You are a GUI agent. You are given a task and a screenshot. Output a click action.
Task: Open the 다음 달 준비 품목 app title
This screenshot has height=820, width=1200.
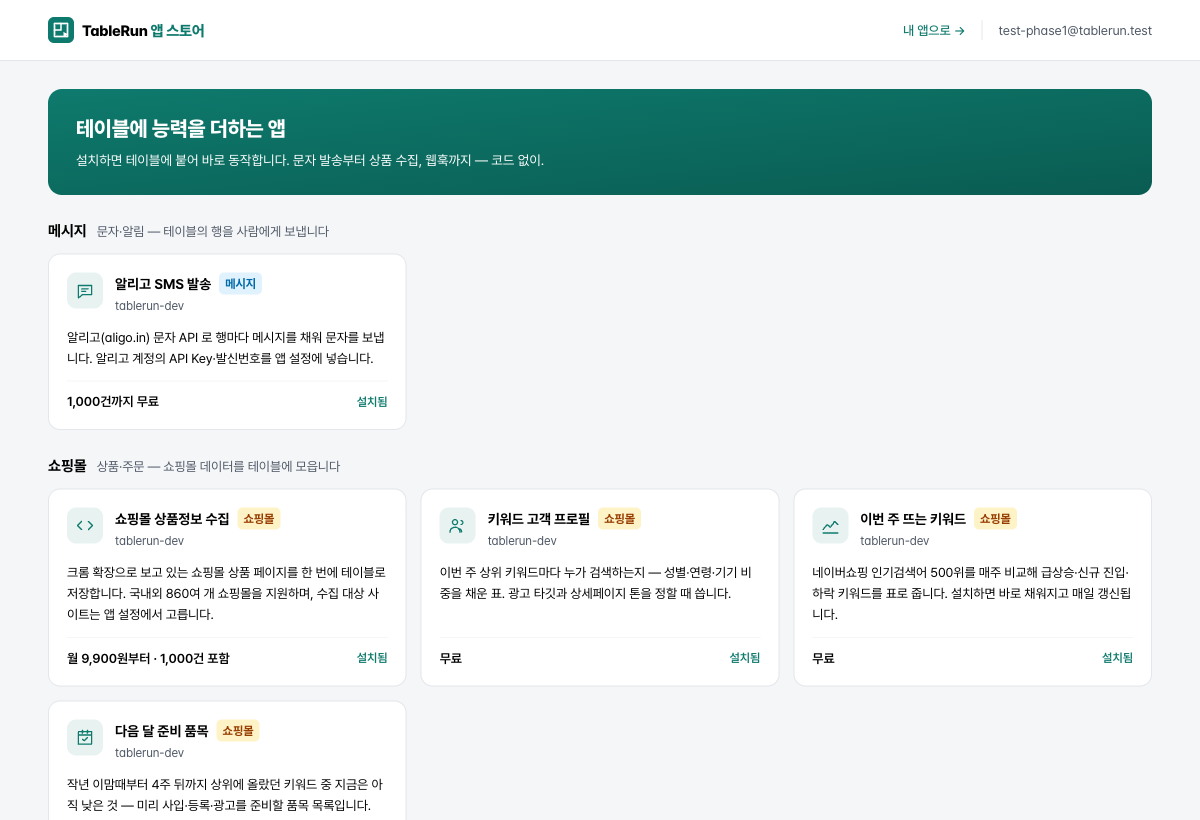[162, 731]
